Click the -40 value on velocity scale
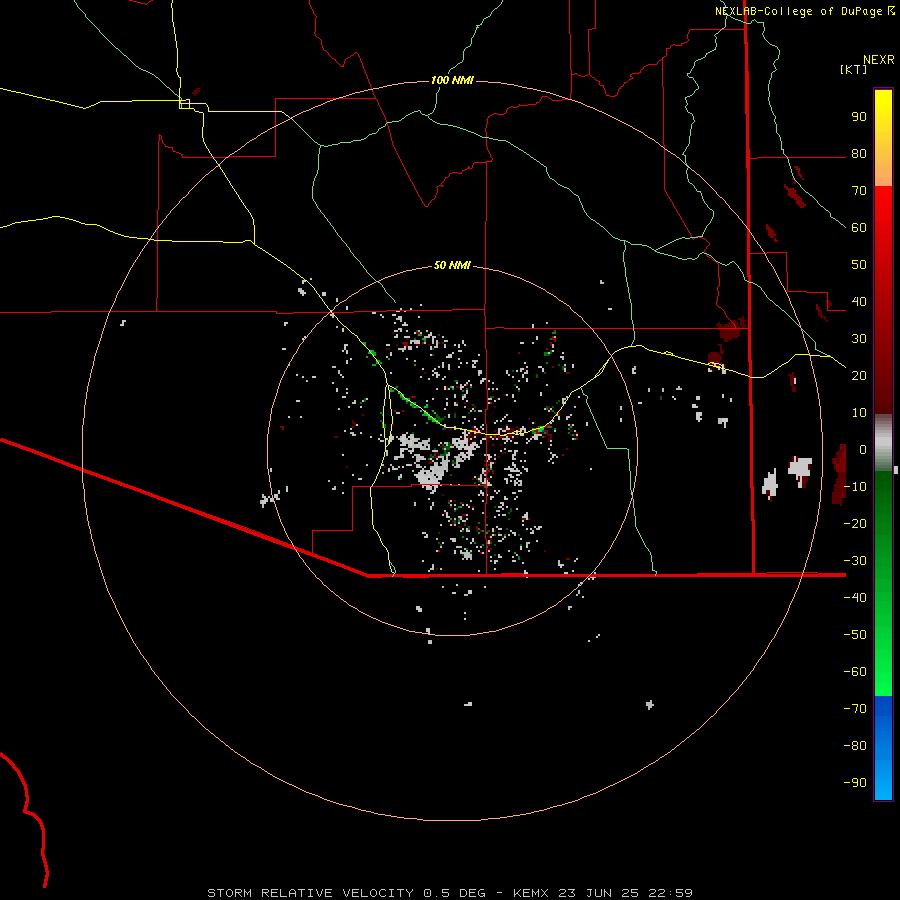Screen dimensions: 900x900 855,598
